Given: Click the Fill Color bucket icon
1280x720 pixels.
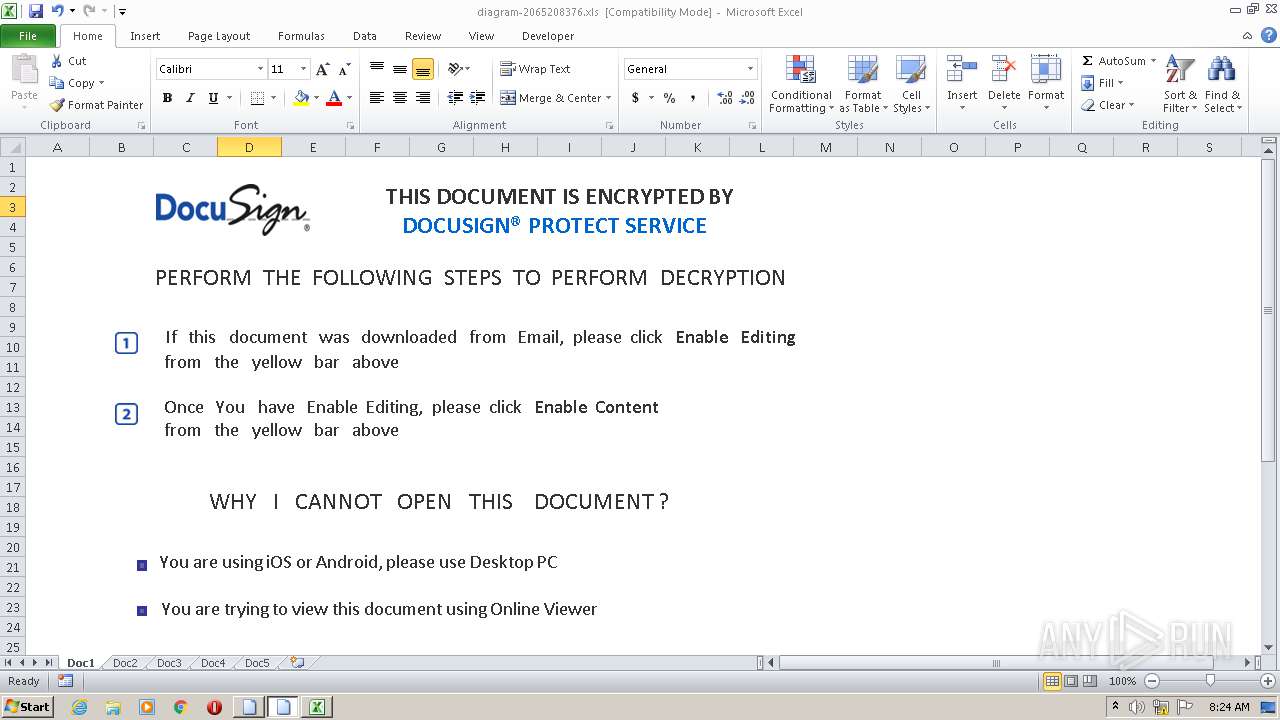Looking at the screenshot, I should (301, 98).
